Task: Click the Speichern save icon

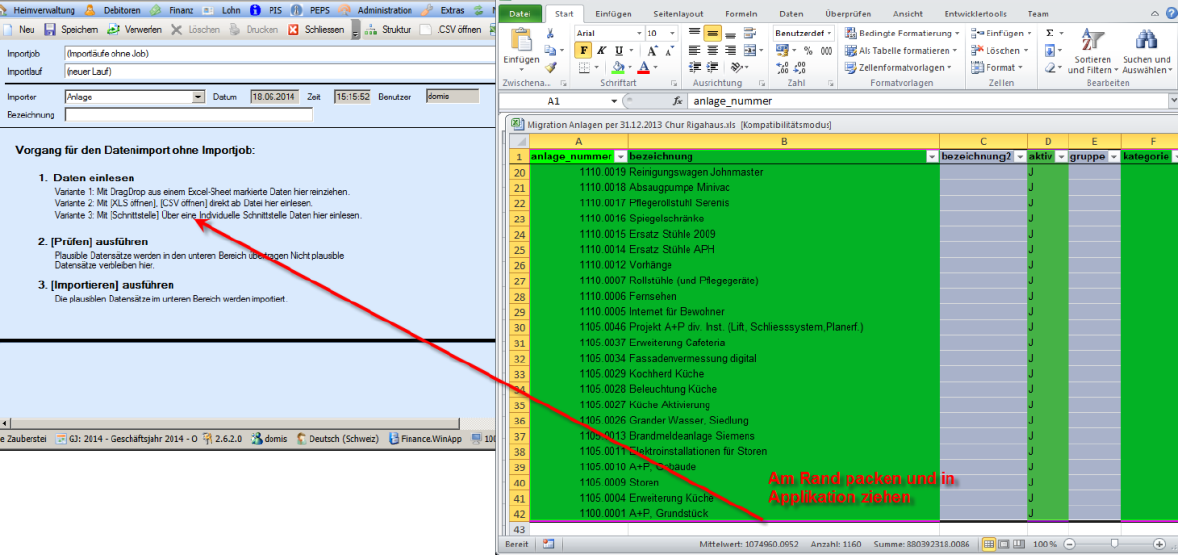Action: [50, 30]
